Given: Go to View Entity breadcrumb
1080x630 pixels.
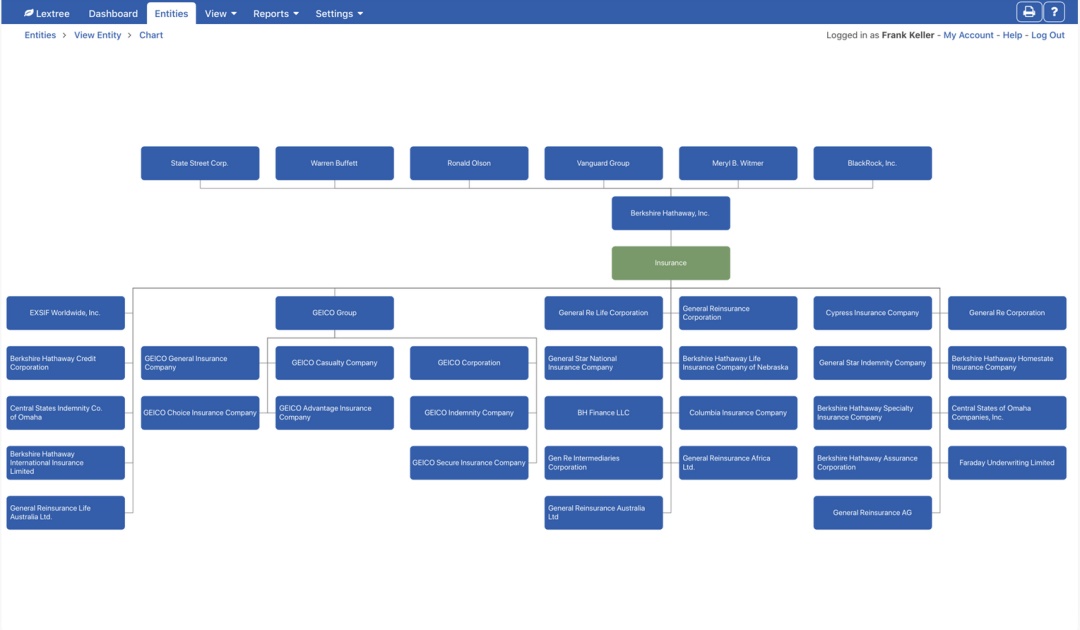Looking at the screenshot, I should [x=97, y=35].
